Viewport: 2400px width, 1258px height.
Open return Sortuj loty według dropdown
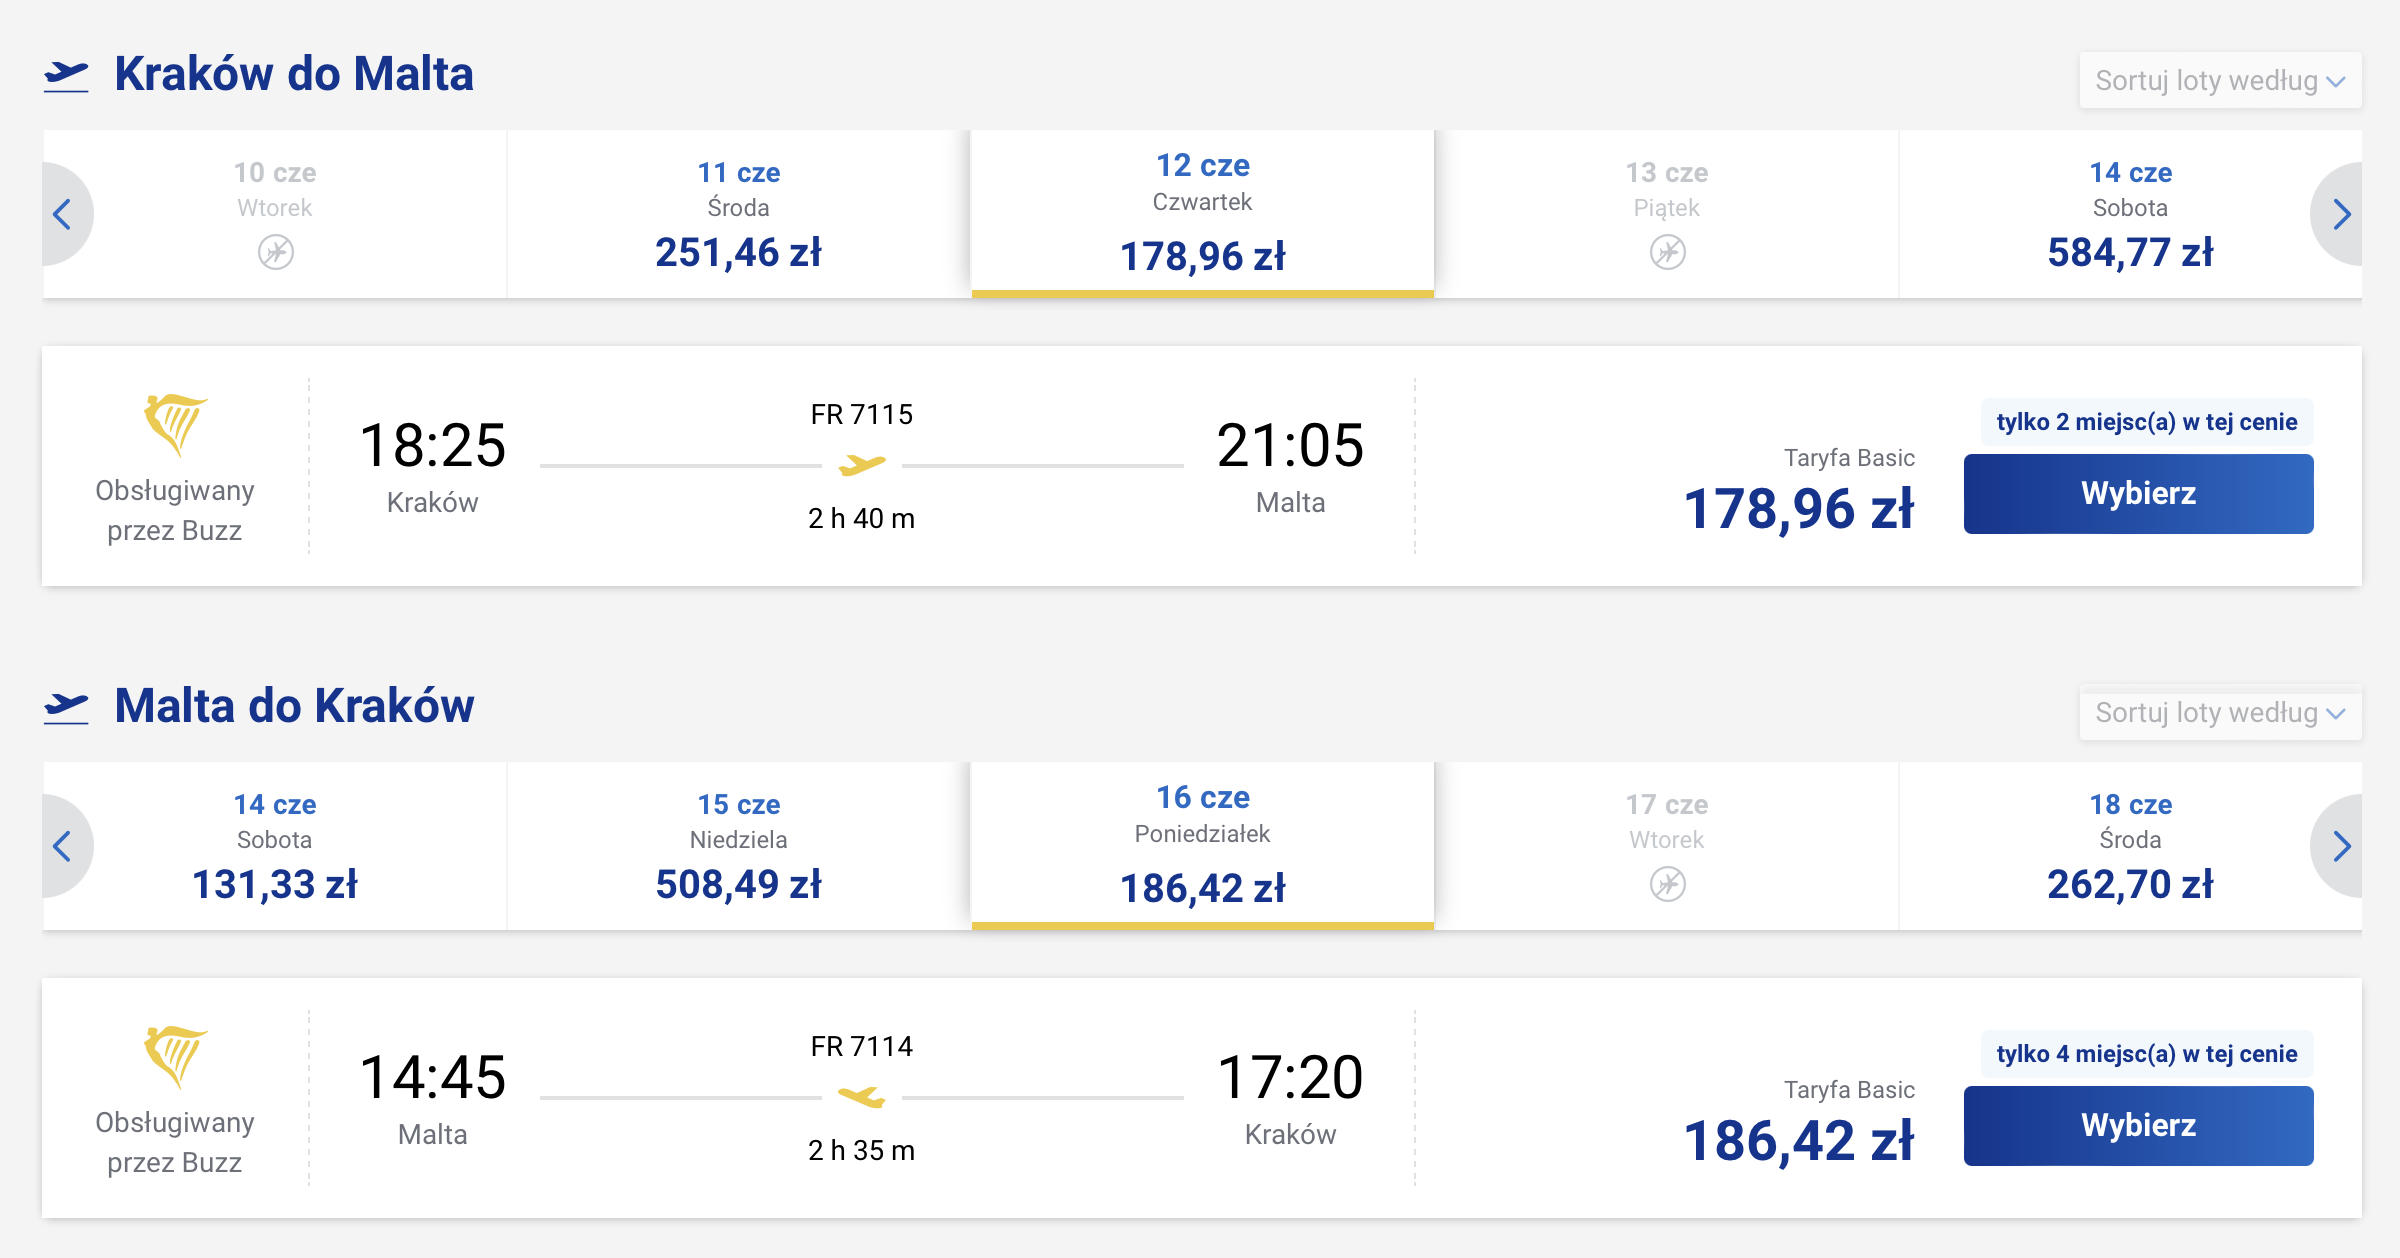click(2220, 712)
